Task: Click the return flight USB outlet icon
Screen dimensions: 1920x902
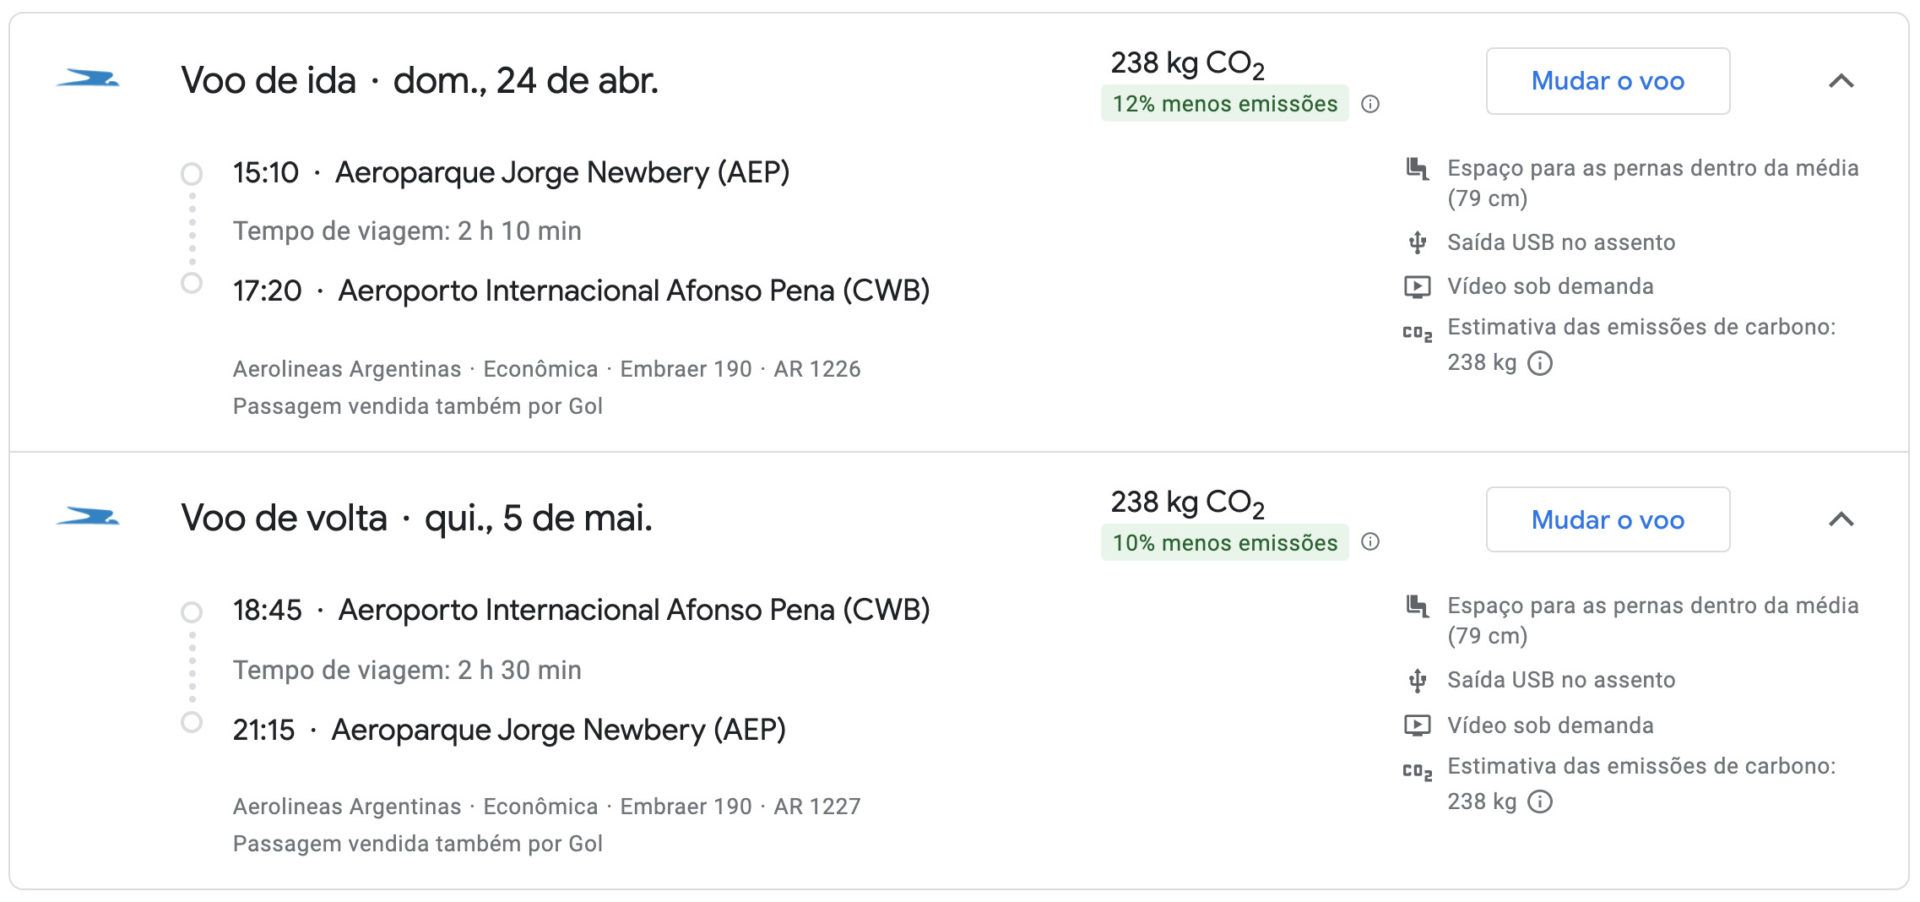Action: [x=1417, y=681]
